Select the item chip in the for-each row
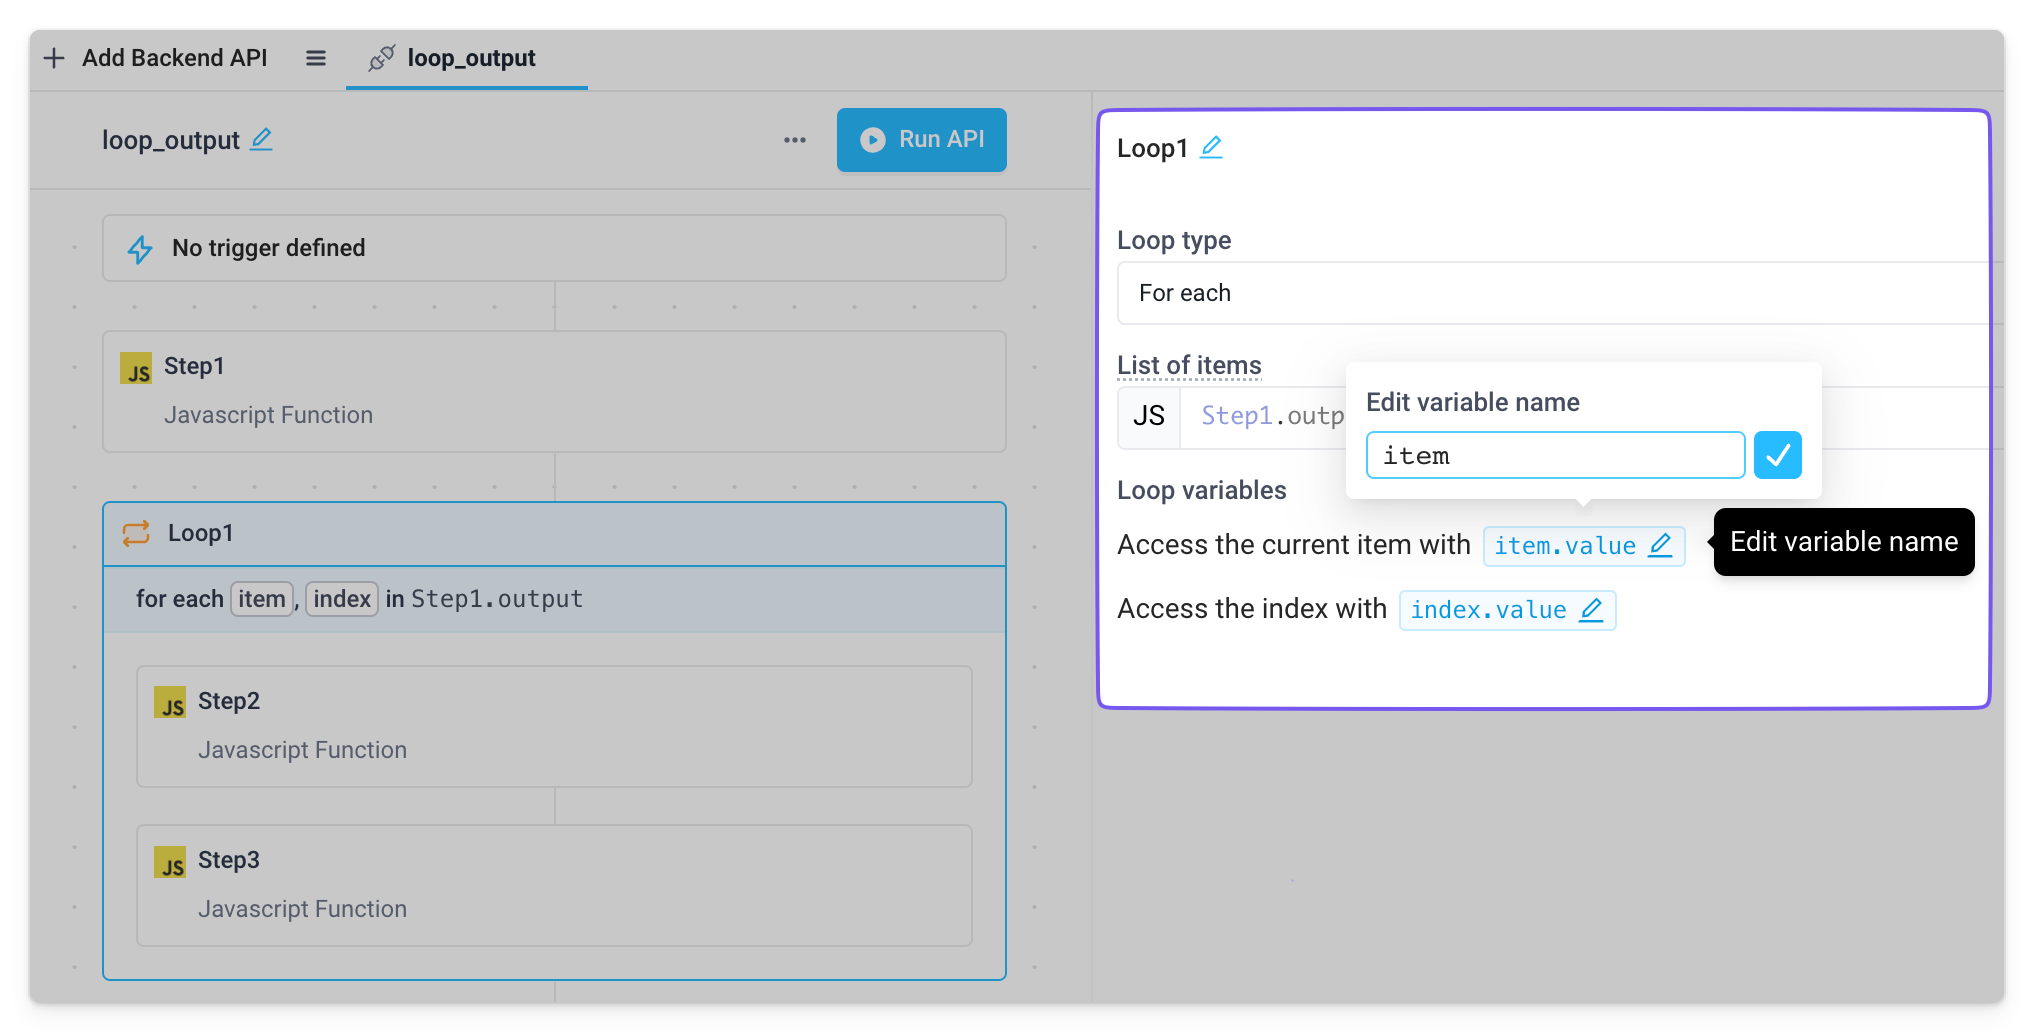2034x1032 pixels. pos(261,599)
